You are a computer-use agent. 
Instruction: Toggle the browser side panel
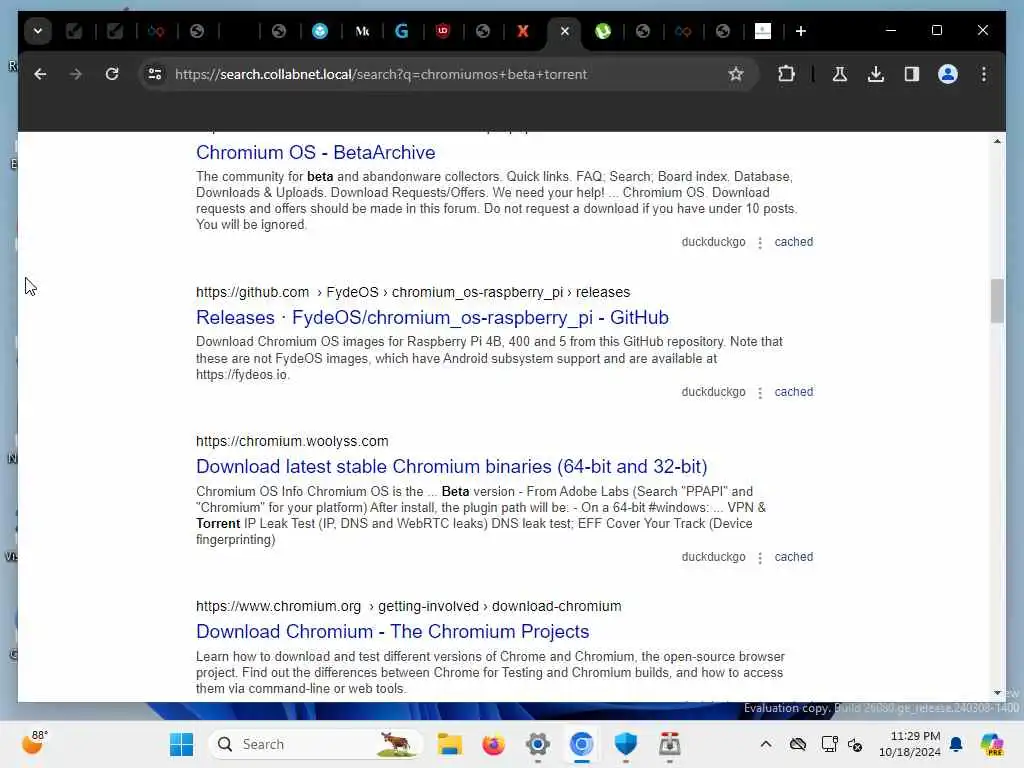click(912, 74)
